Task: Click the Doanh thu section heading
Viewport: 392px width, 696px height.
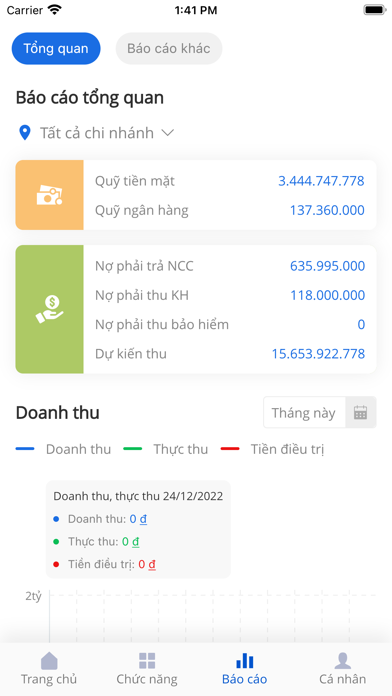Action: [58, 413]
